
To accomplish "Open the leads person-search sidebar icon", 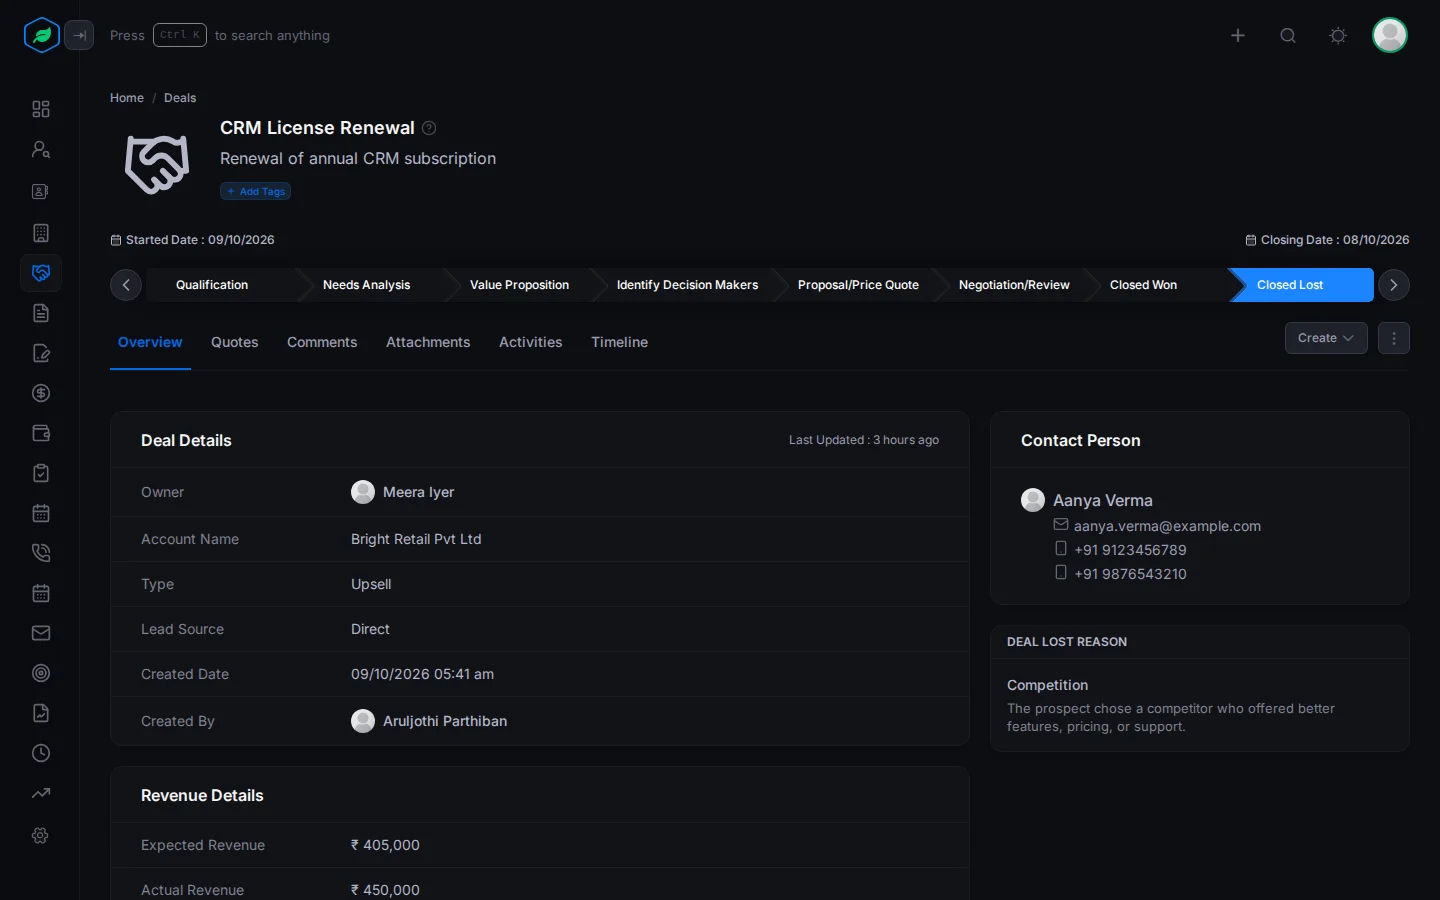I will (41, 149).
